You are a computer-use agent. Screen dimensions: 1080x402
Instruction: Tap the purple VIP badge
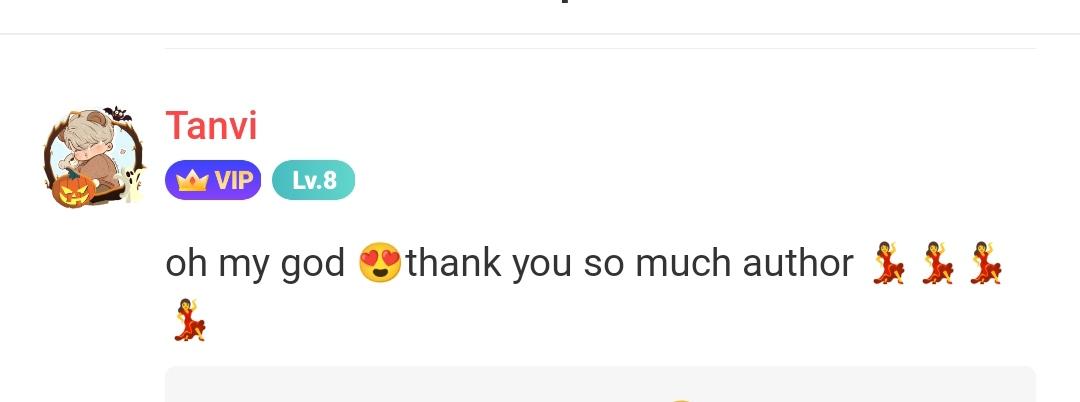[213, 180]
